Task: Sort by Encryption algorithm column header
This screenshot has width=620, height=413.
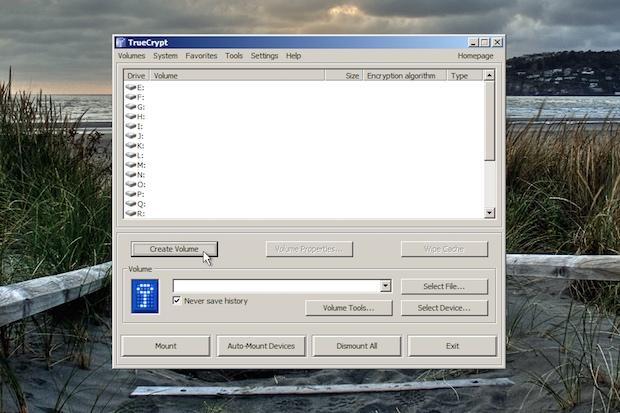Action: point(405,76)
